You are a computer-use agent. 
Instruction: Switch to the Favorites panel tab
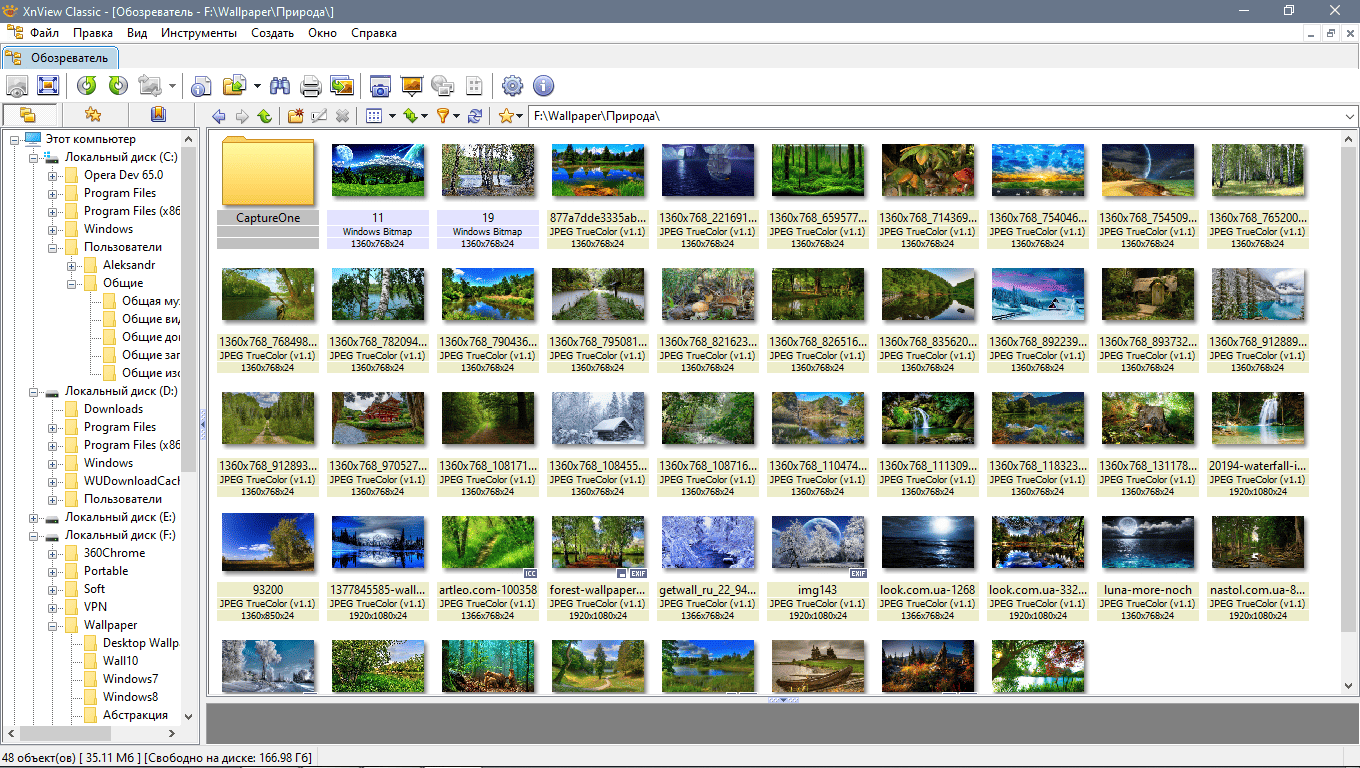(93, 114)
